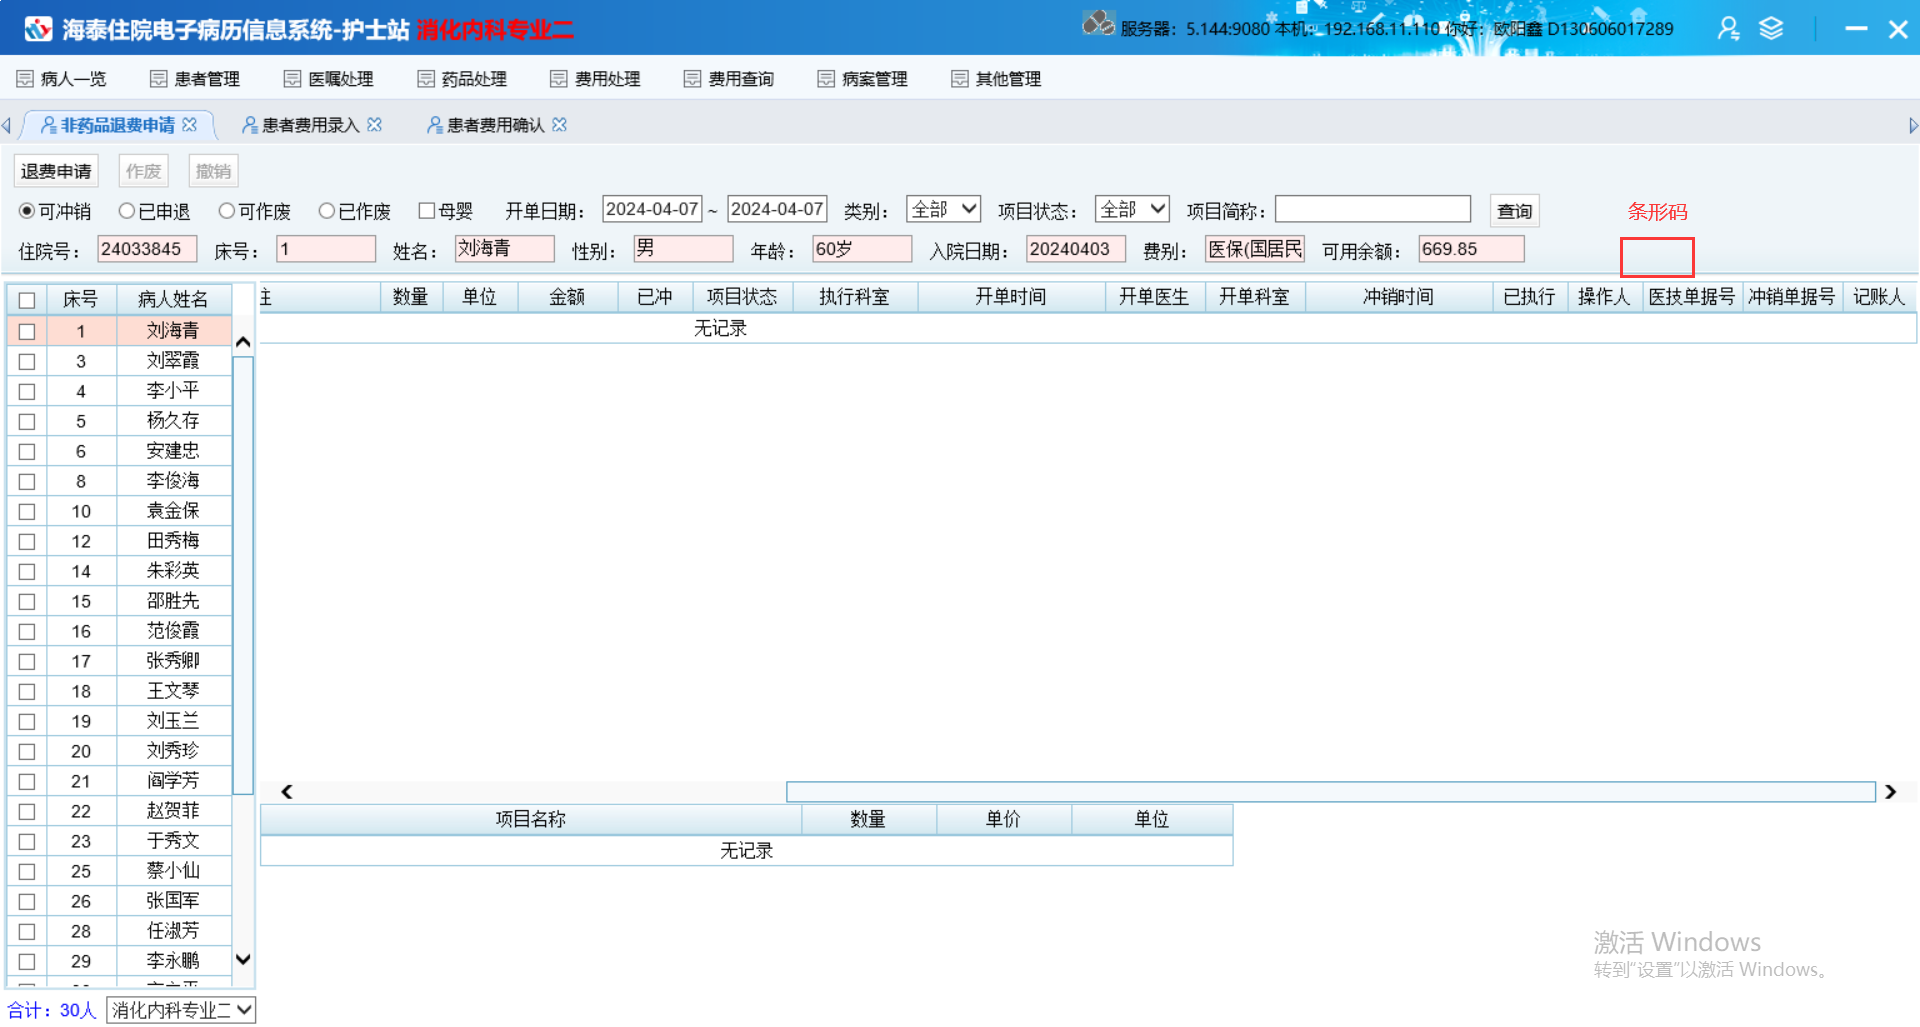Viewport: 1920px width, 1027px height.
Task: Check the box for patient 李小平
Action: [x=27, y=391]
